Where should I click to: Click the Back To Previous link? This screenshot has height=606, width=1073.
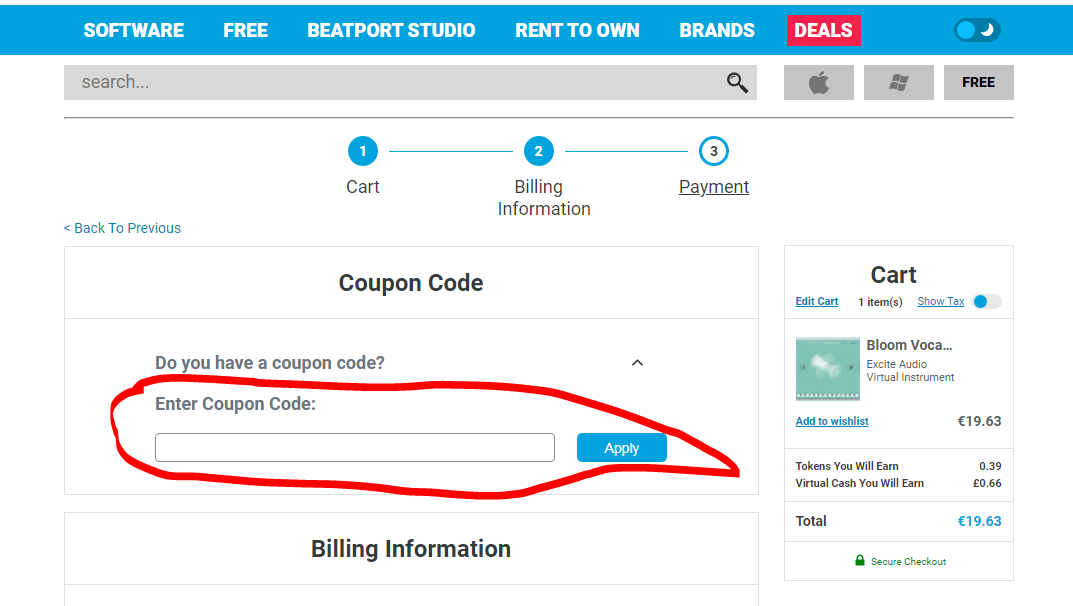[x=122, y=228]
